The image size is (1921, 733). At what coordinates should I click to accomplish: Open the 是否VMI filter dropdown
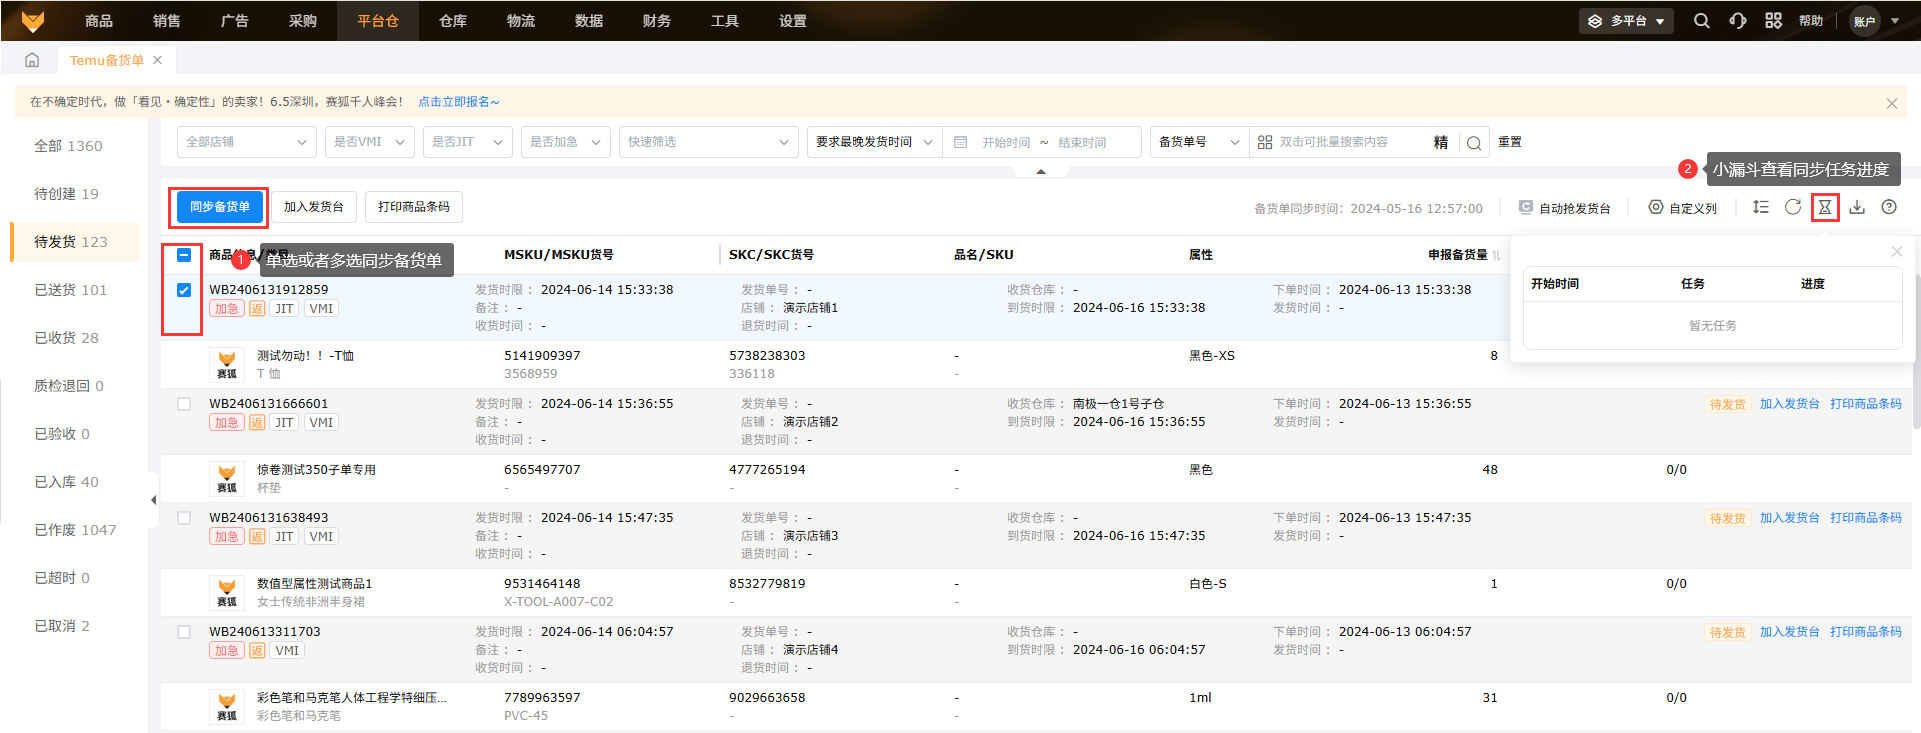pos(369,142)
